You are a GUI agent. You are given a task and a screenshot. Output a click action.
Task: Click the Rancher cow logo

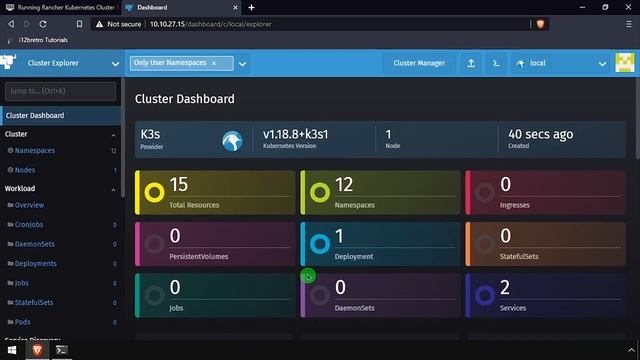click(x=8, y=62)
